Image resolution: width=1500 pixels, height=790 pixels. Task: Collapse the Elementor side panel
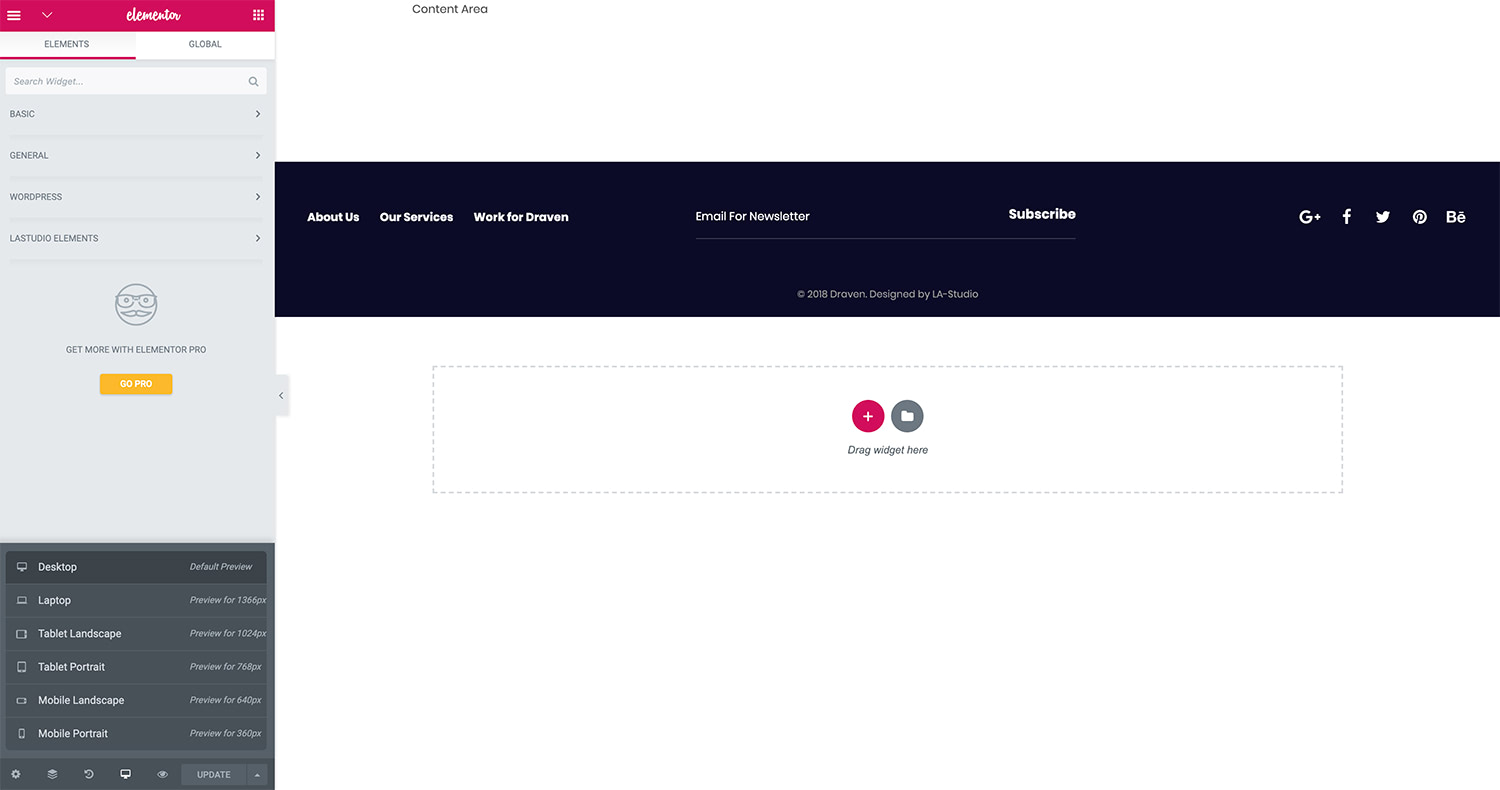coord(281,396)
